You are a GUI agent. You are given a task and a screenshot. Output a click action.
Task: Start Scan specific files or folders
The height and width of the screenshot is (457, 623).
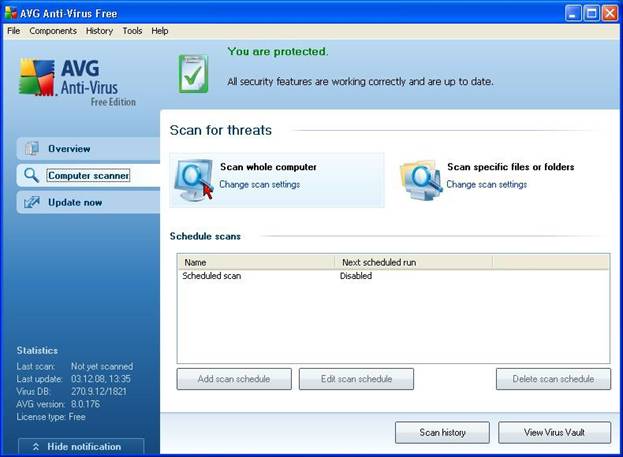[511, 167]
